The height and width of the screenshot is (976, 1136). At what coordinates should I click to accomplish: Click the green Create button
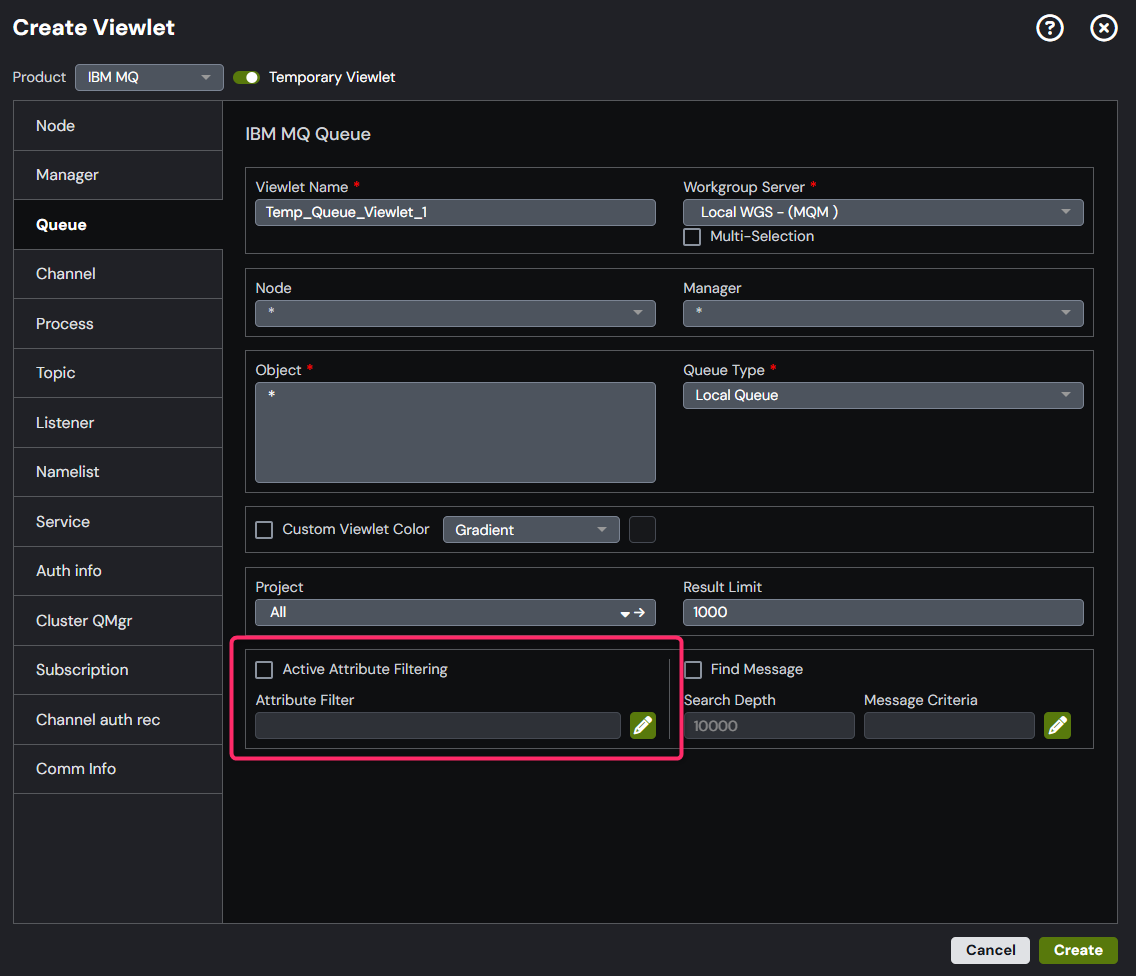pyautogui.click(x=1078, y=950)
